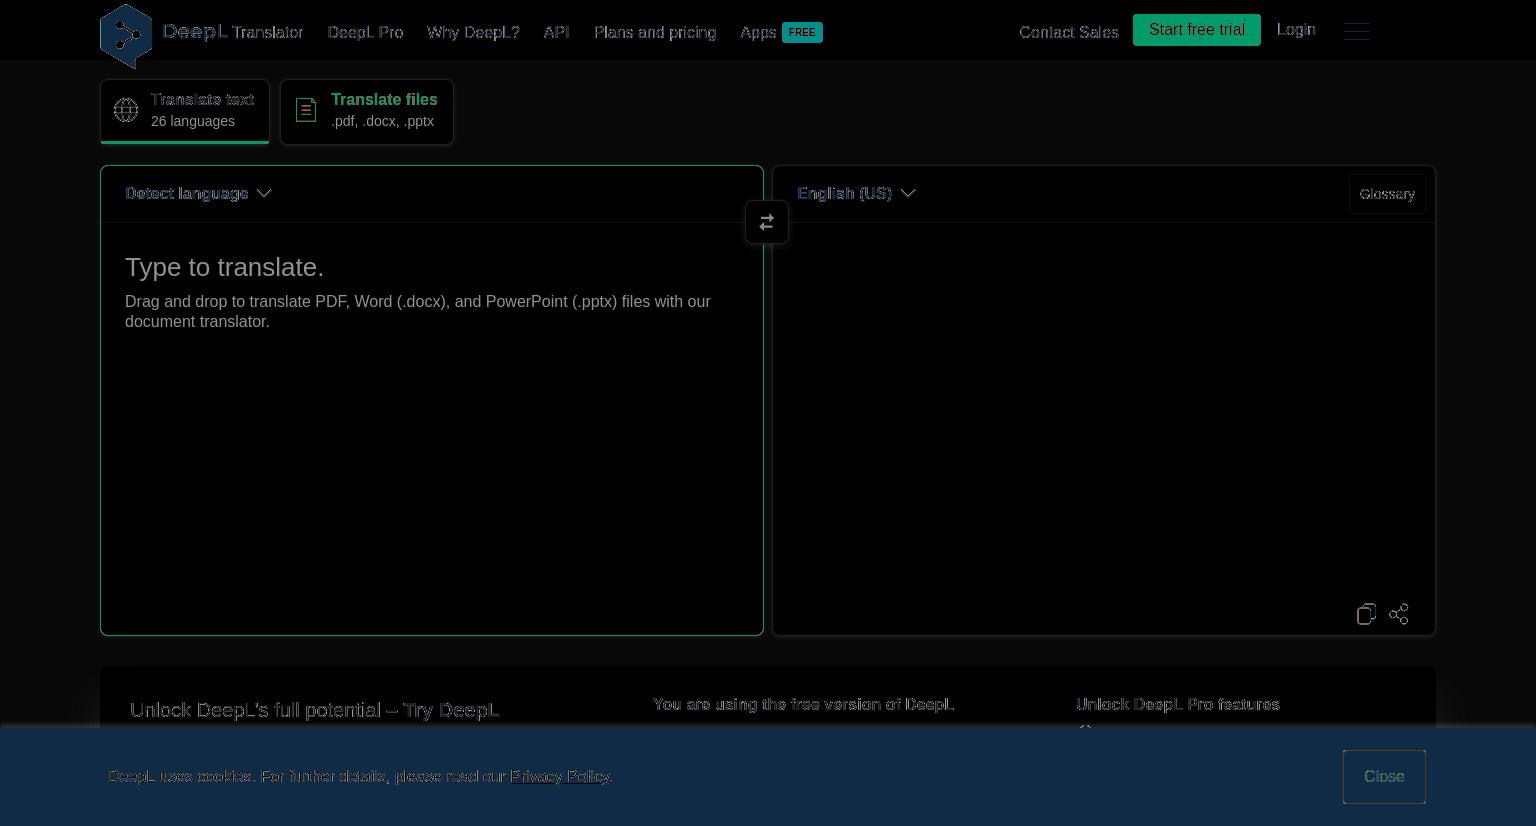The image size is (1536, 826).
Task: Open the Why DeepL? menu item
Action: [x=473, y=33]
